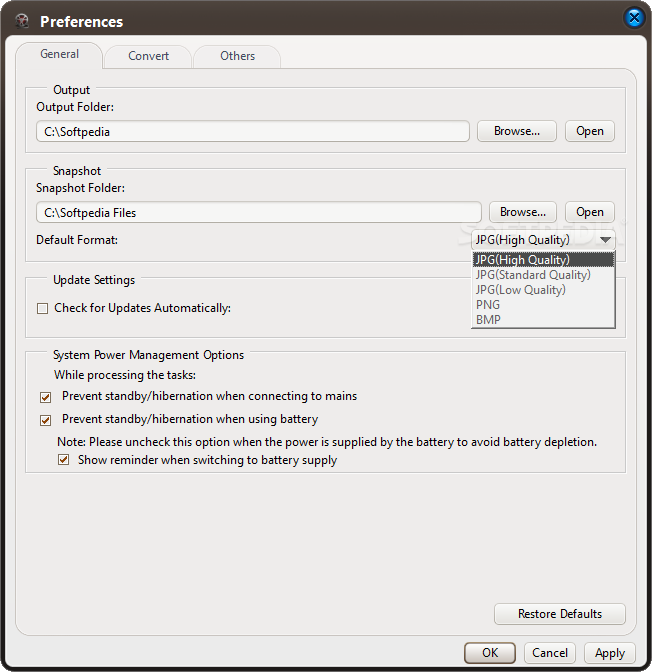Screen dimensions: 652x672
Task: Enable Check for Updates Automatically
Action: tap(43, 309)
